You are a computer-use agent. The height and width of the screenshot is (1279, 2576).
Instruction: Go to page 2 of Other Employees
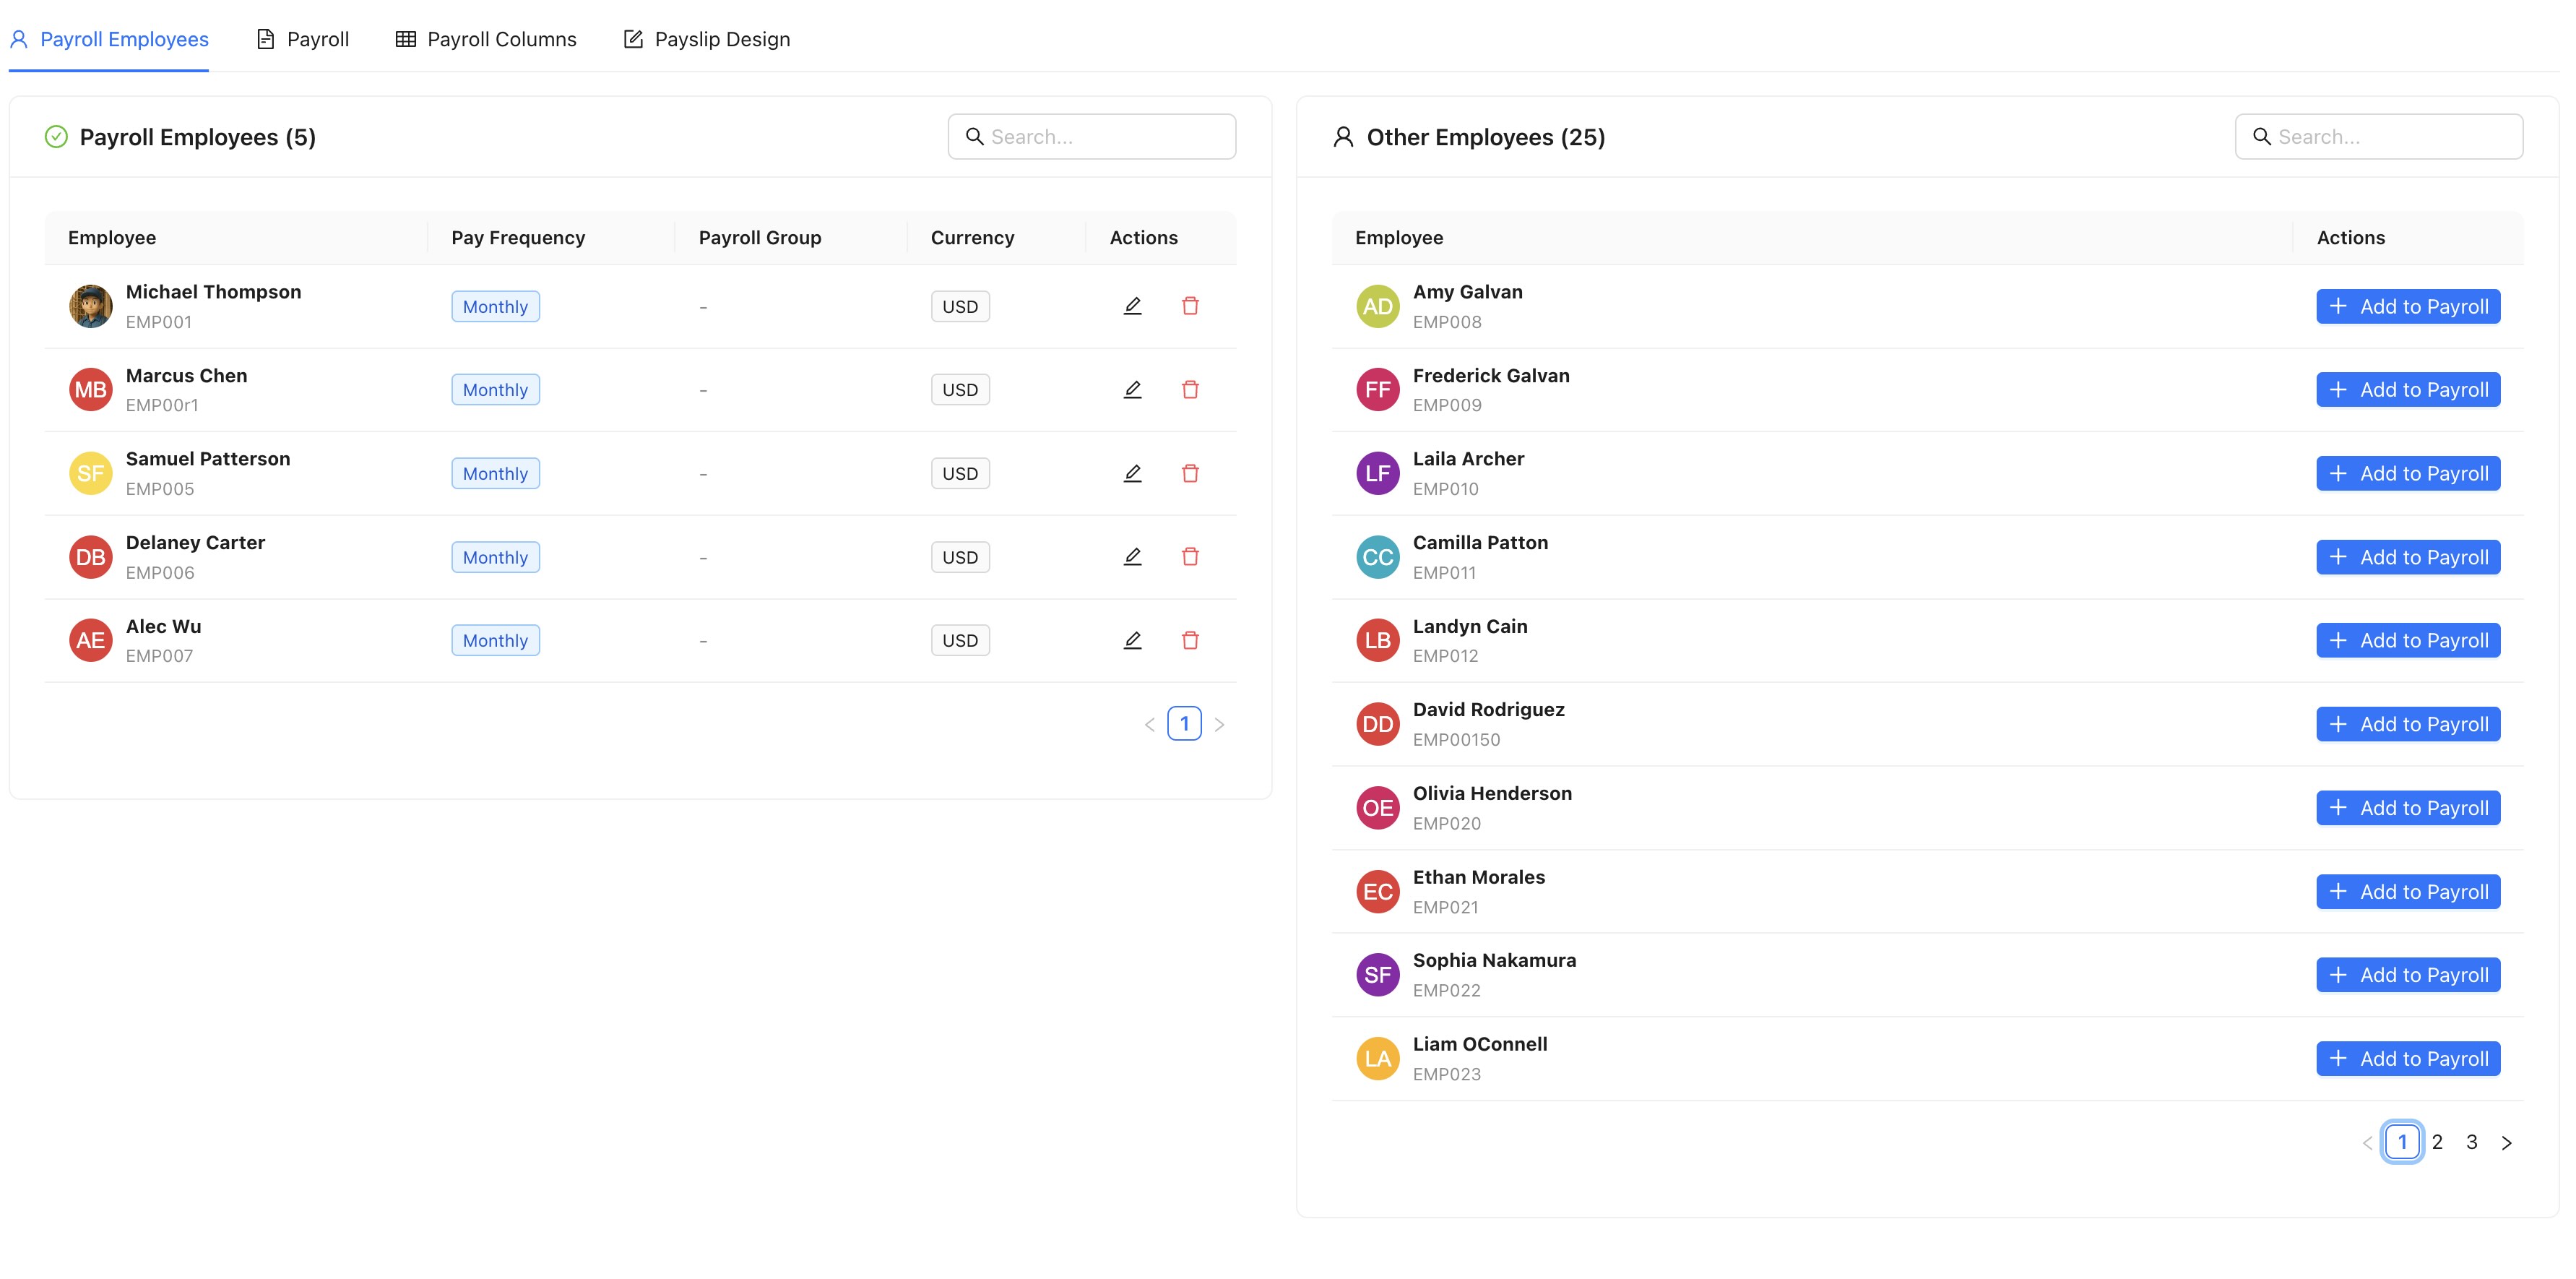(2438, 1141)
